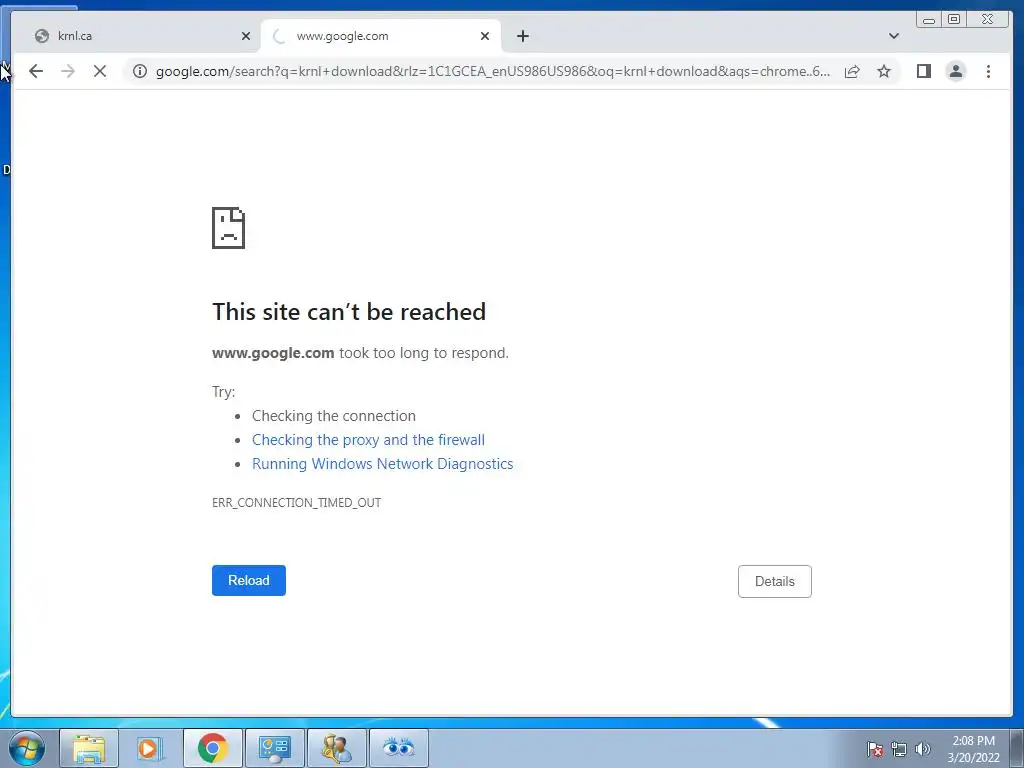Launch Windows Media Player from taskbar

click(x=151, y=748)
